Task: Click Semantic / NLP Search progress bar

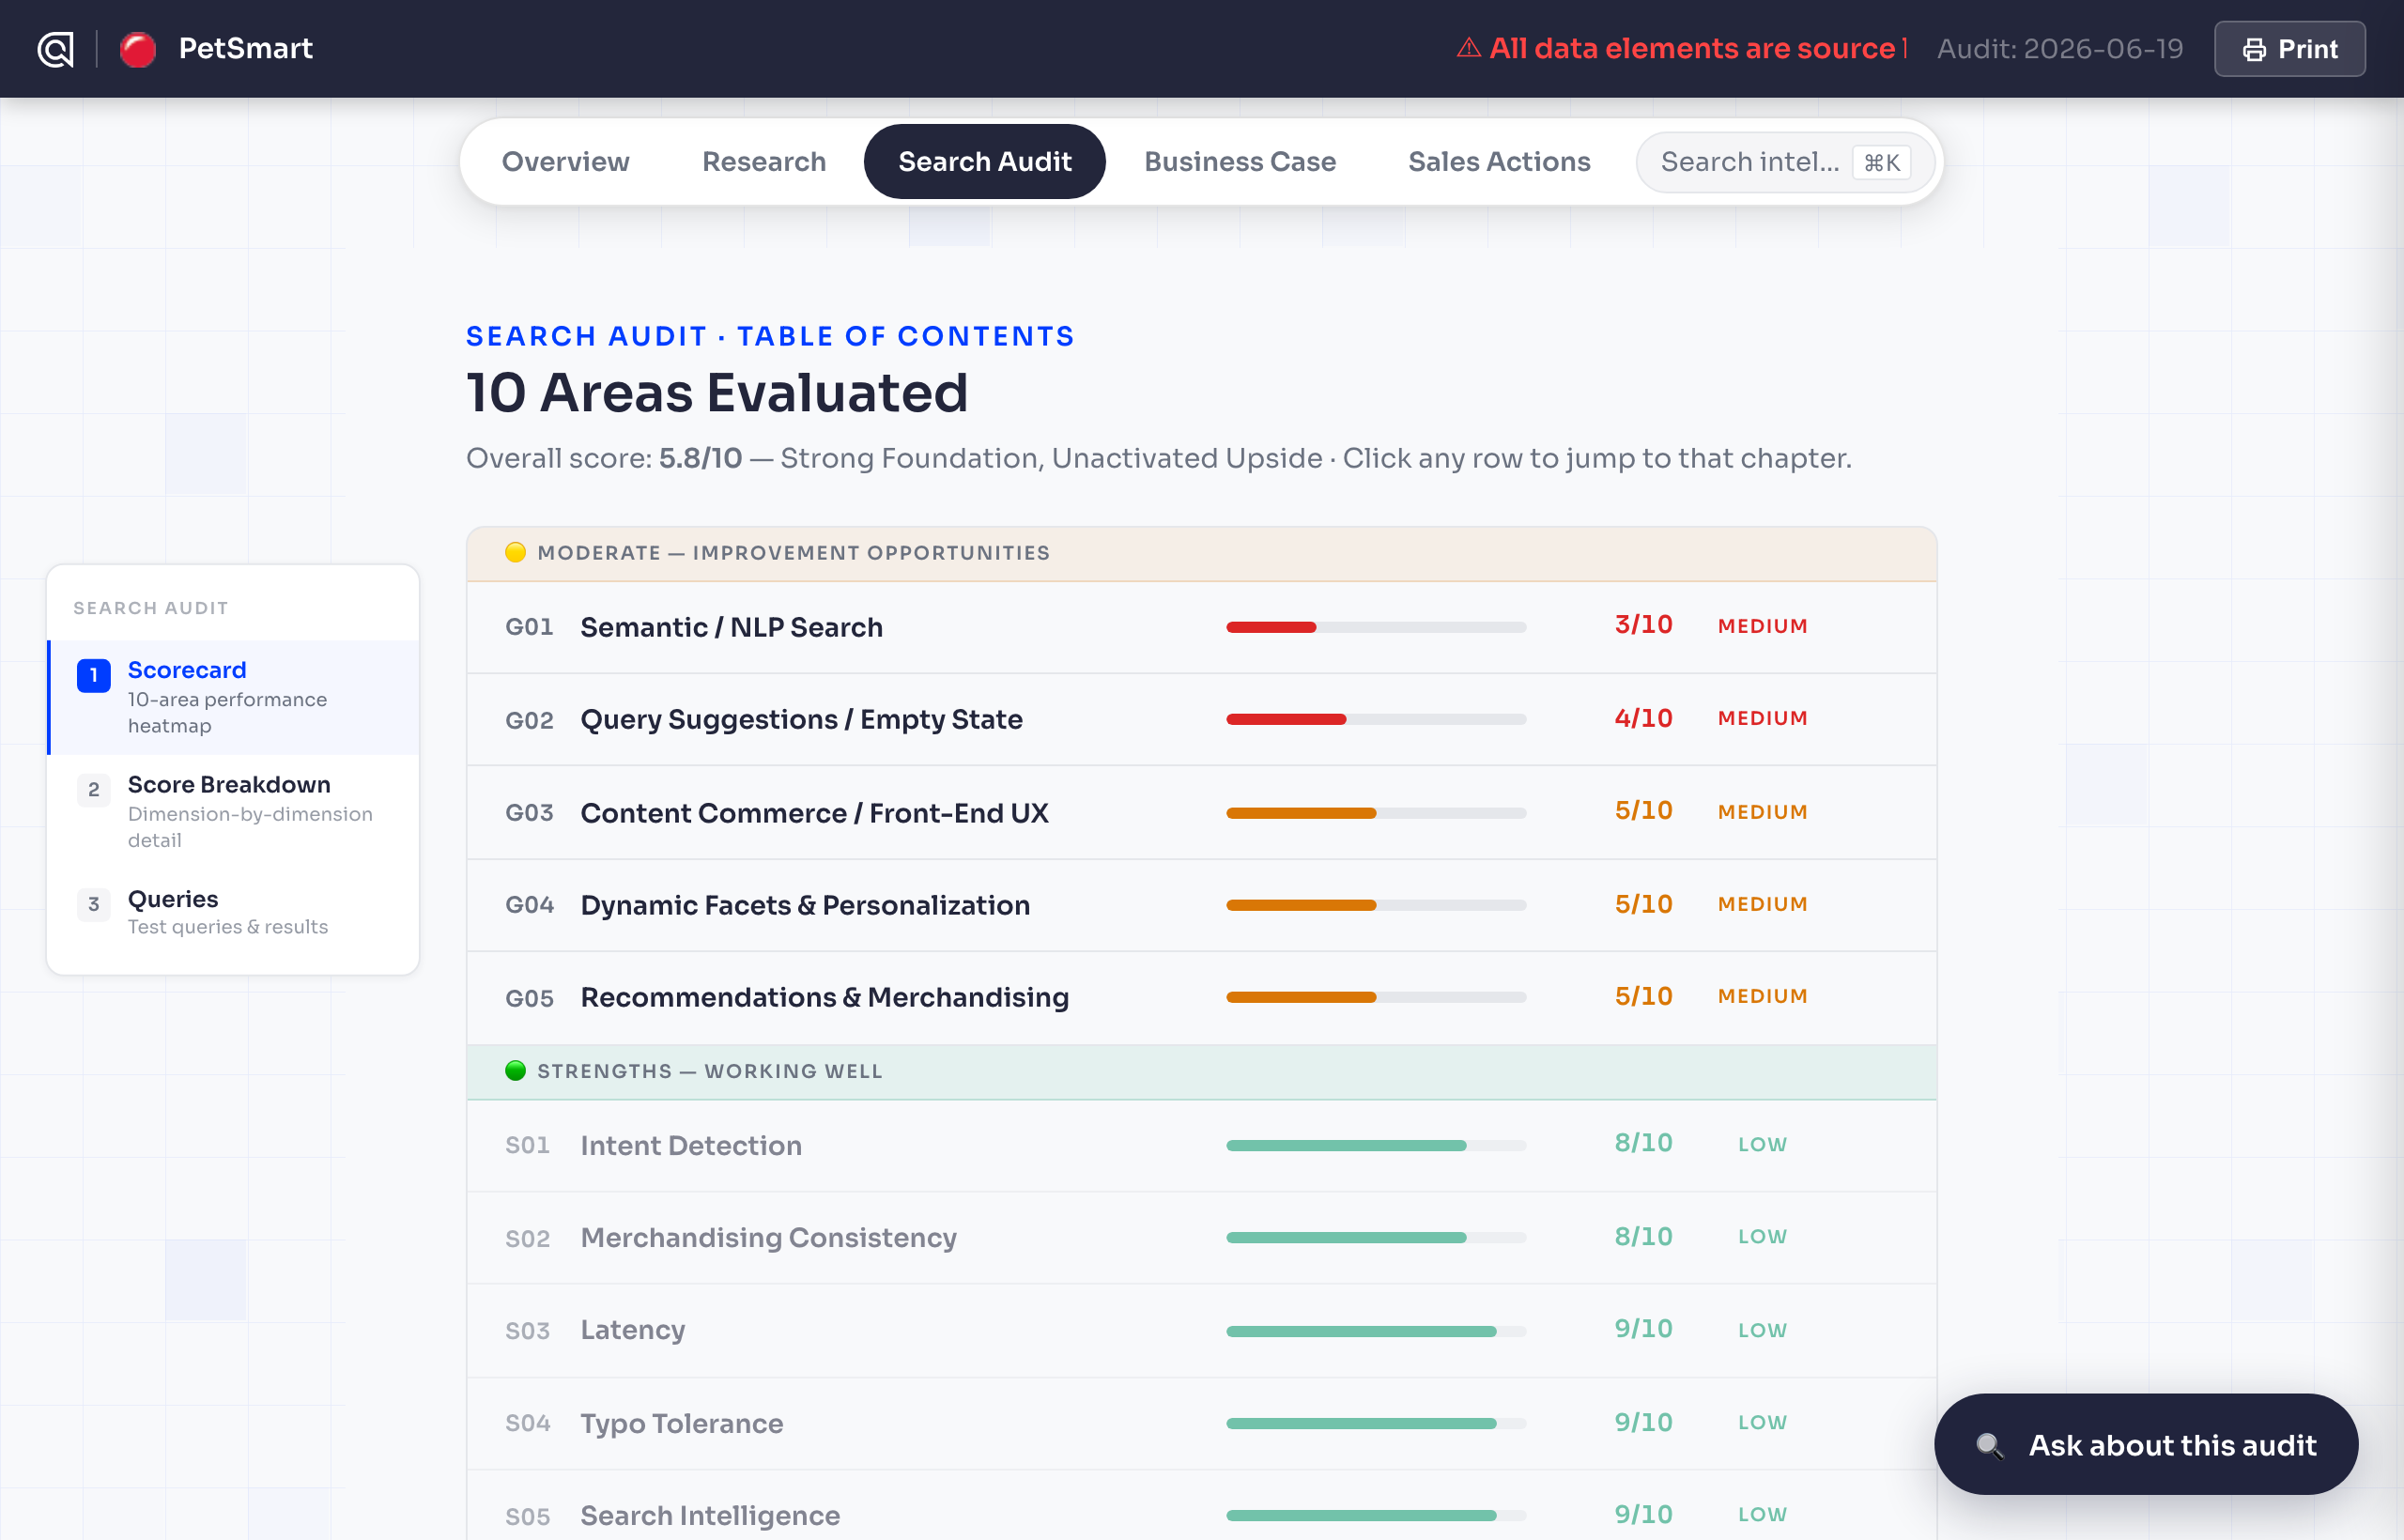Action: pyautogui.click(x=1376, y=627)
